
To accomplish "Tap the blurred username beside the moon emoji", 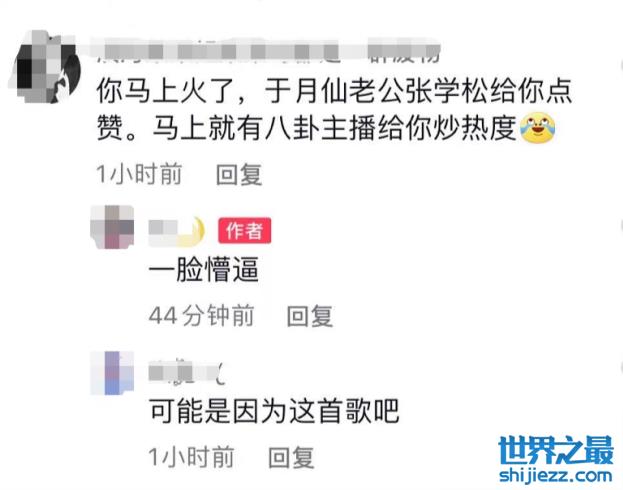I will click(163, 231).
